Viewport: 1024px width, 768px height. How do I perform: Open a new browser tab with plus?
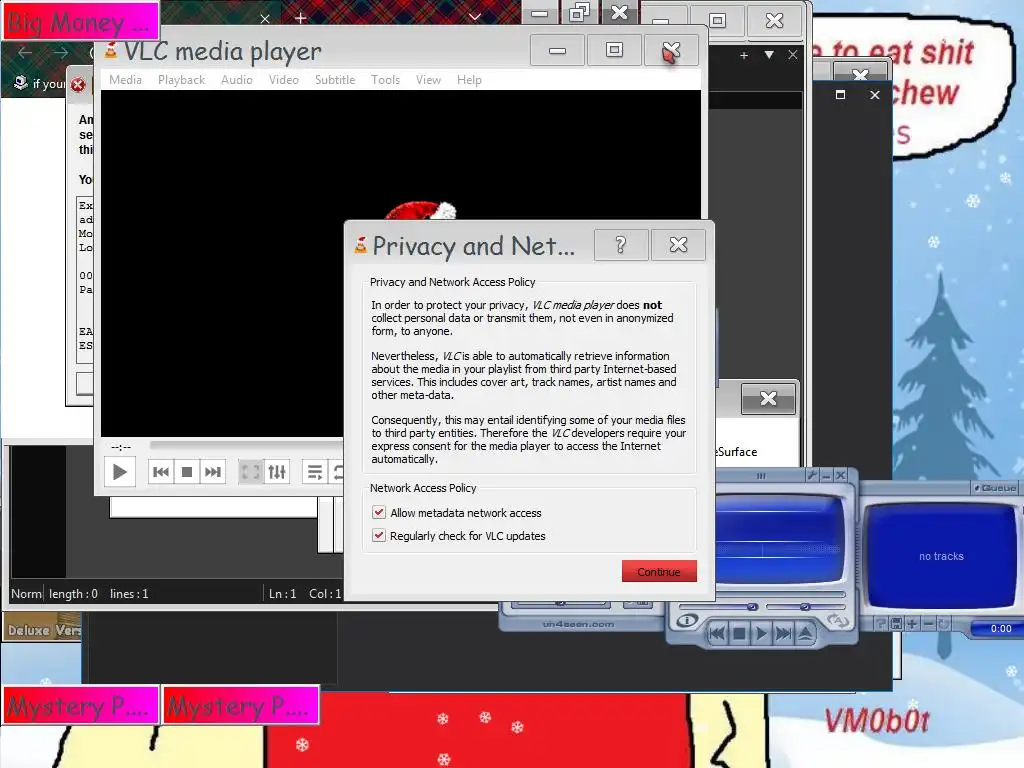(x=300, y=18)
